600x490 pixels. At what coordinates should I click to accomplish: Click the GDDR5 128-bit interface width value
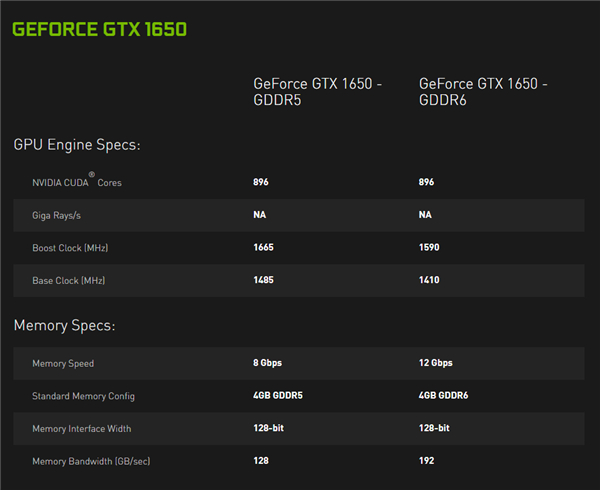click(269, 428)
